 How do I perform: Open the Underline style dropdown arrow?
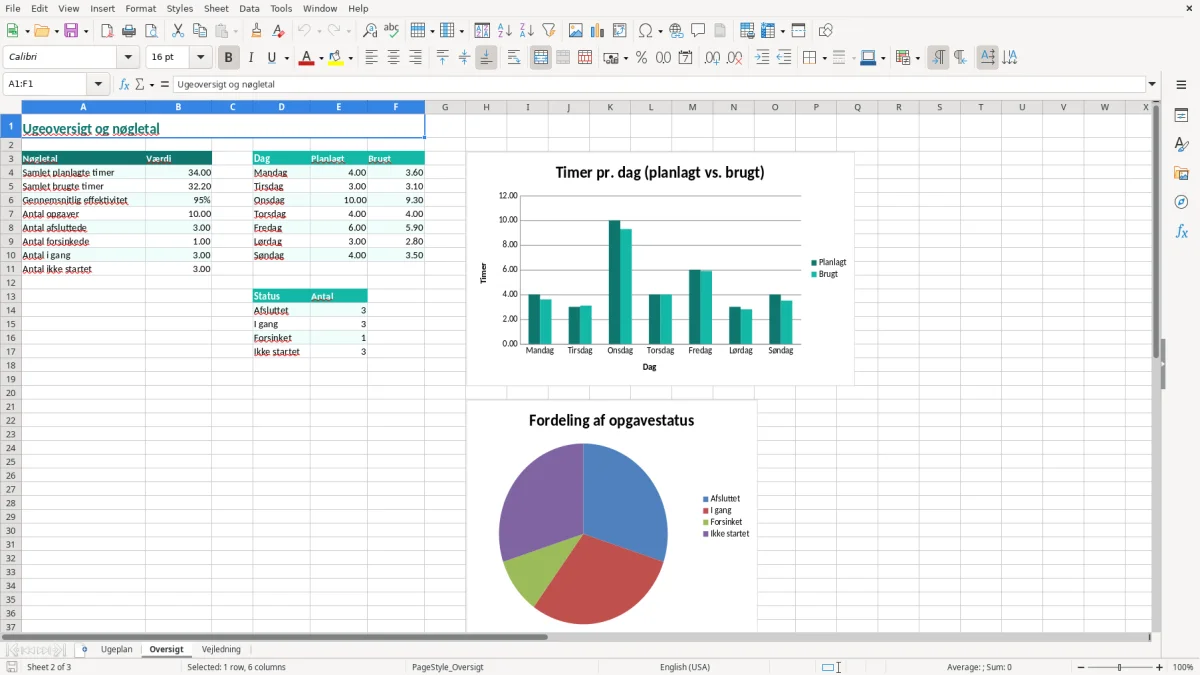pyautogui.click(x=287, y=58)
